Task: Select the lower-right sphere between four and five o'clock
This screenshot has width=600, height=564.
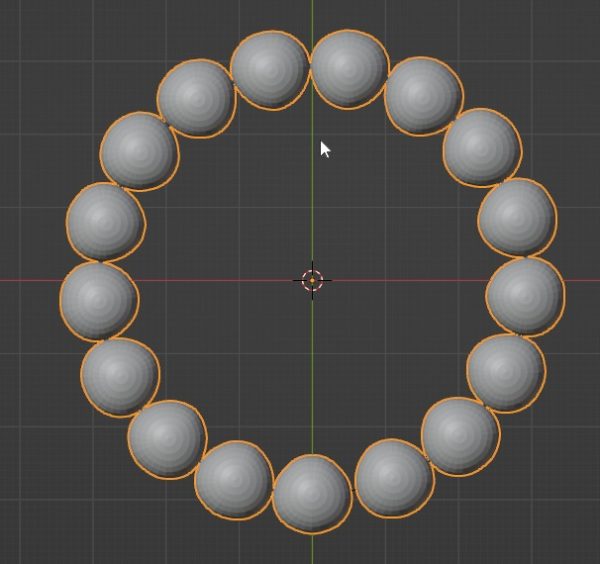Action: coord(459,436)
